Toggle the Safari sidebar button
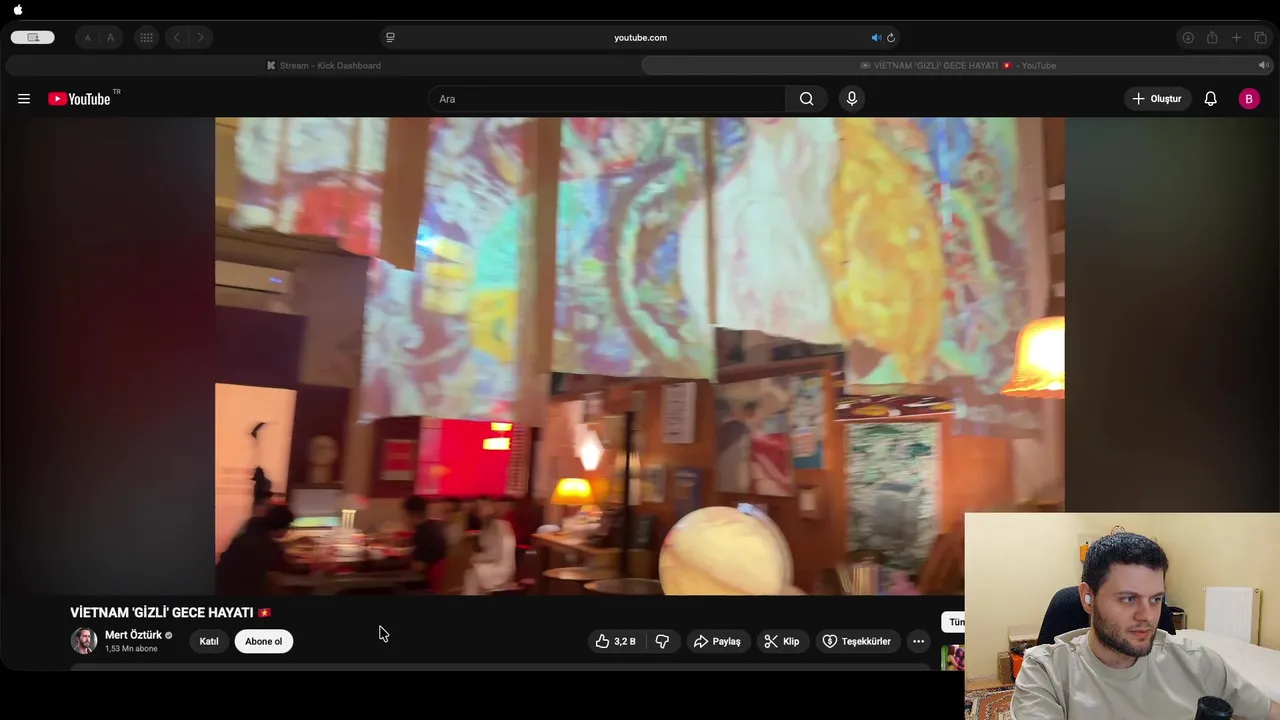 pos(33,38)
